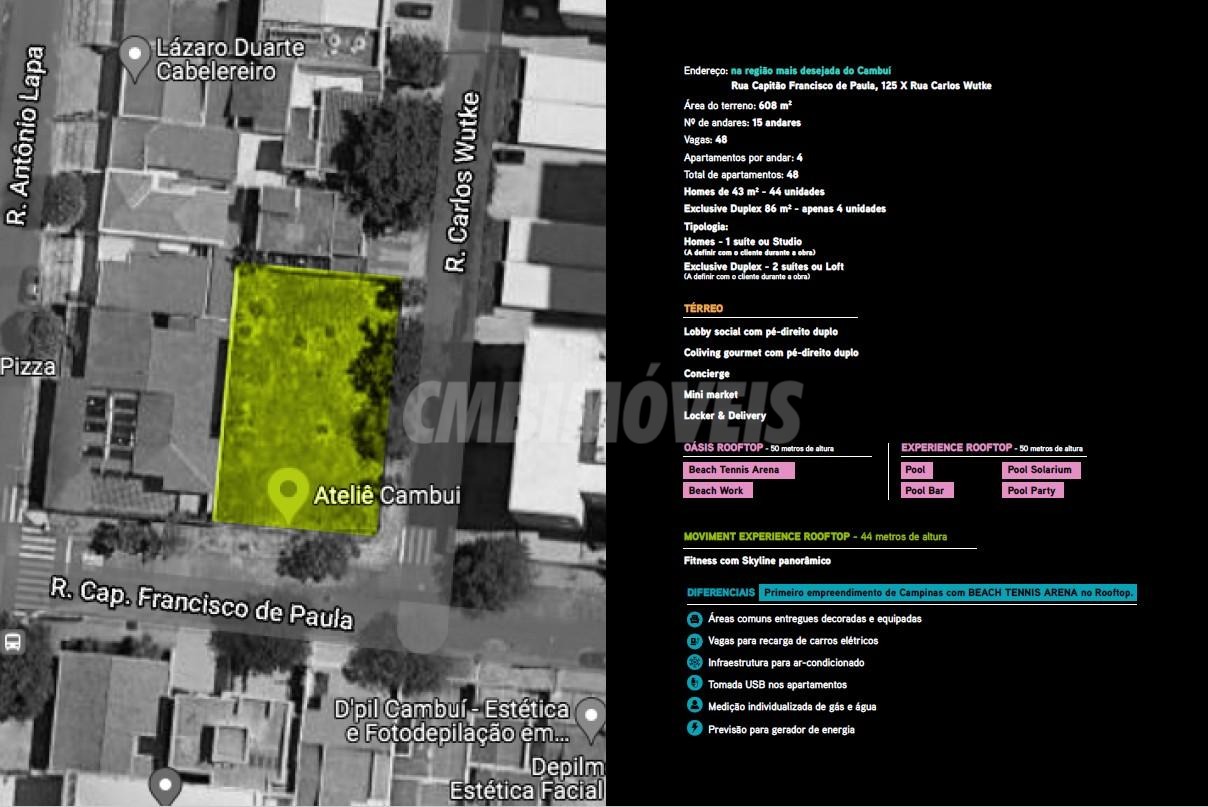The height and width of the screenshot is (807, 1208).
Task: Select the electric car charging icon
Action: [694, 641]
